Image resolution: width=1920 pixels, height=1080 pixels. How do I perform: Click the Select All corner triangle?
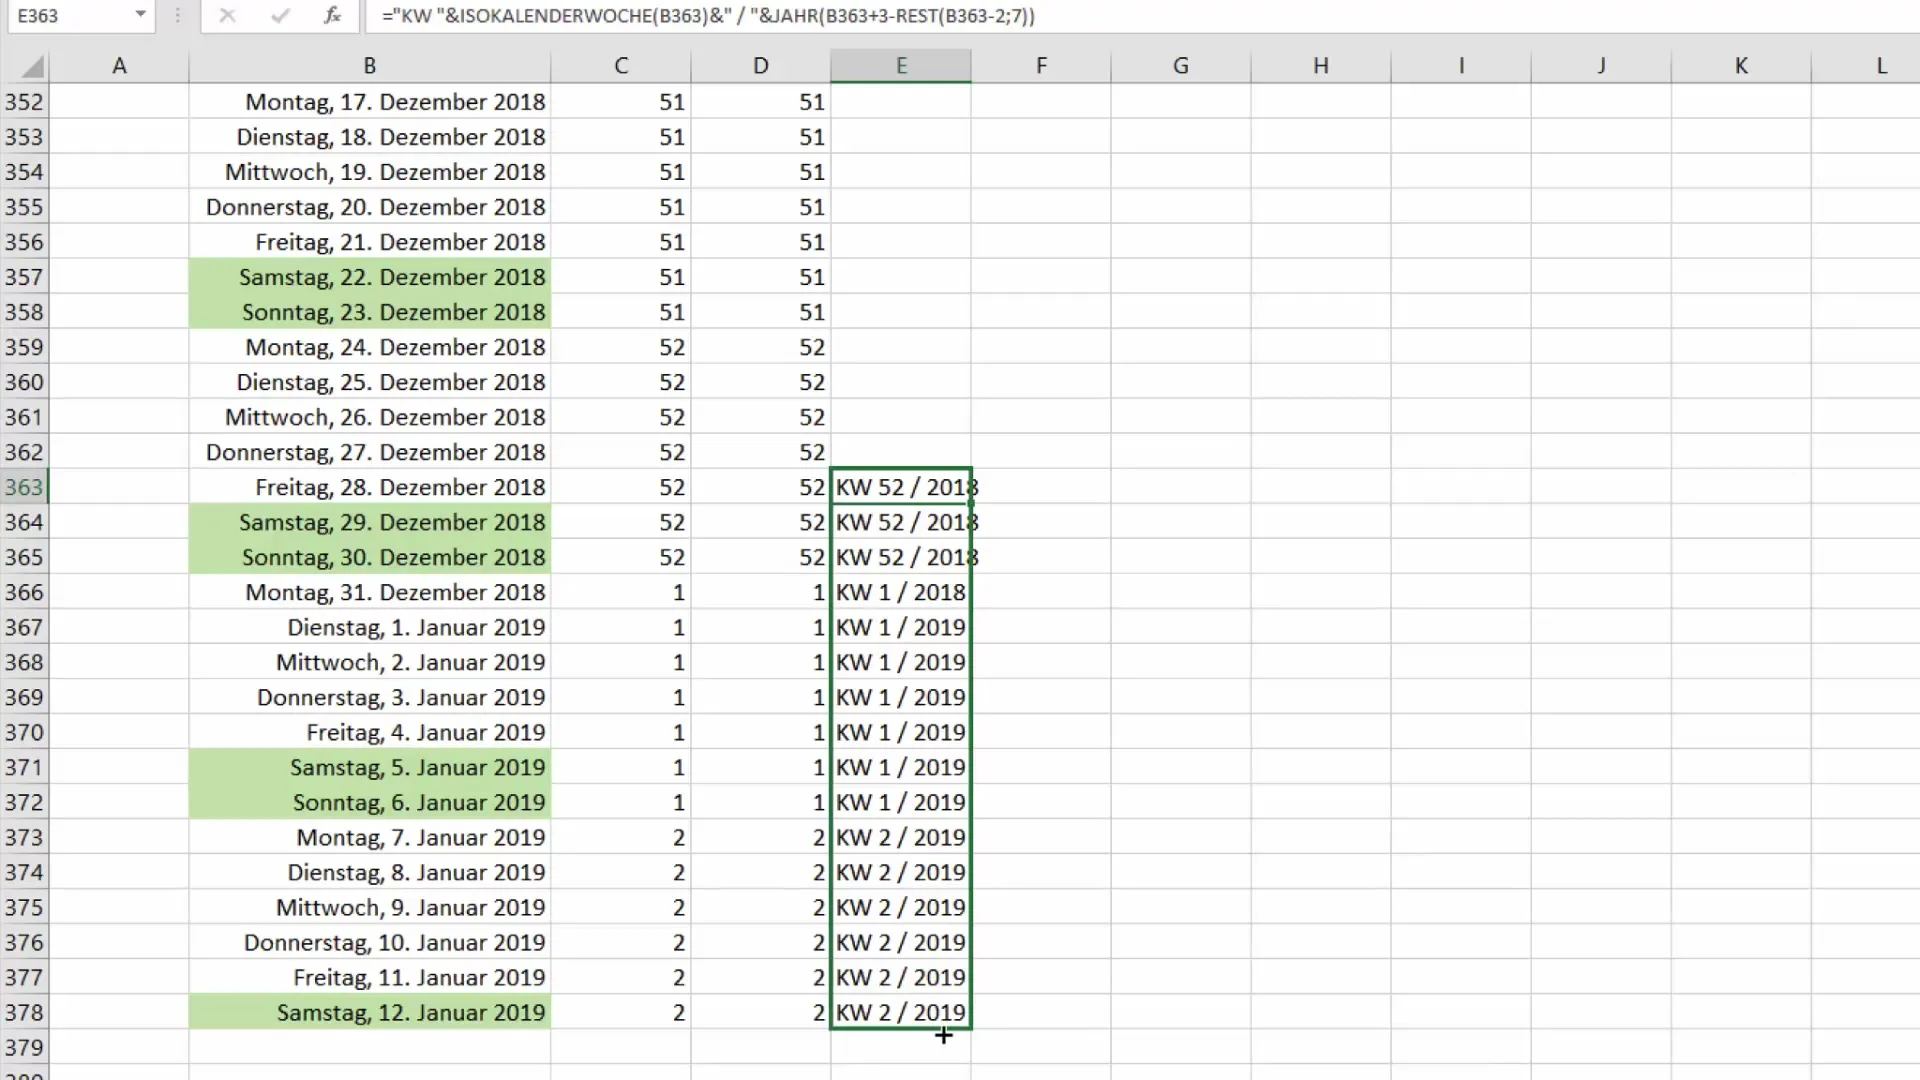pos(32,66)
